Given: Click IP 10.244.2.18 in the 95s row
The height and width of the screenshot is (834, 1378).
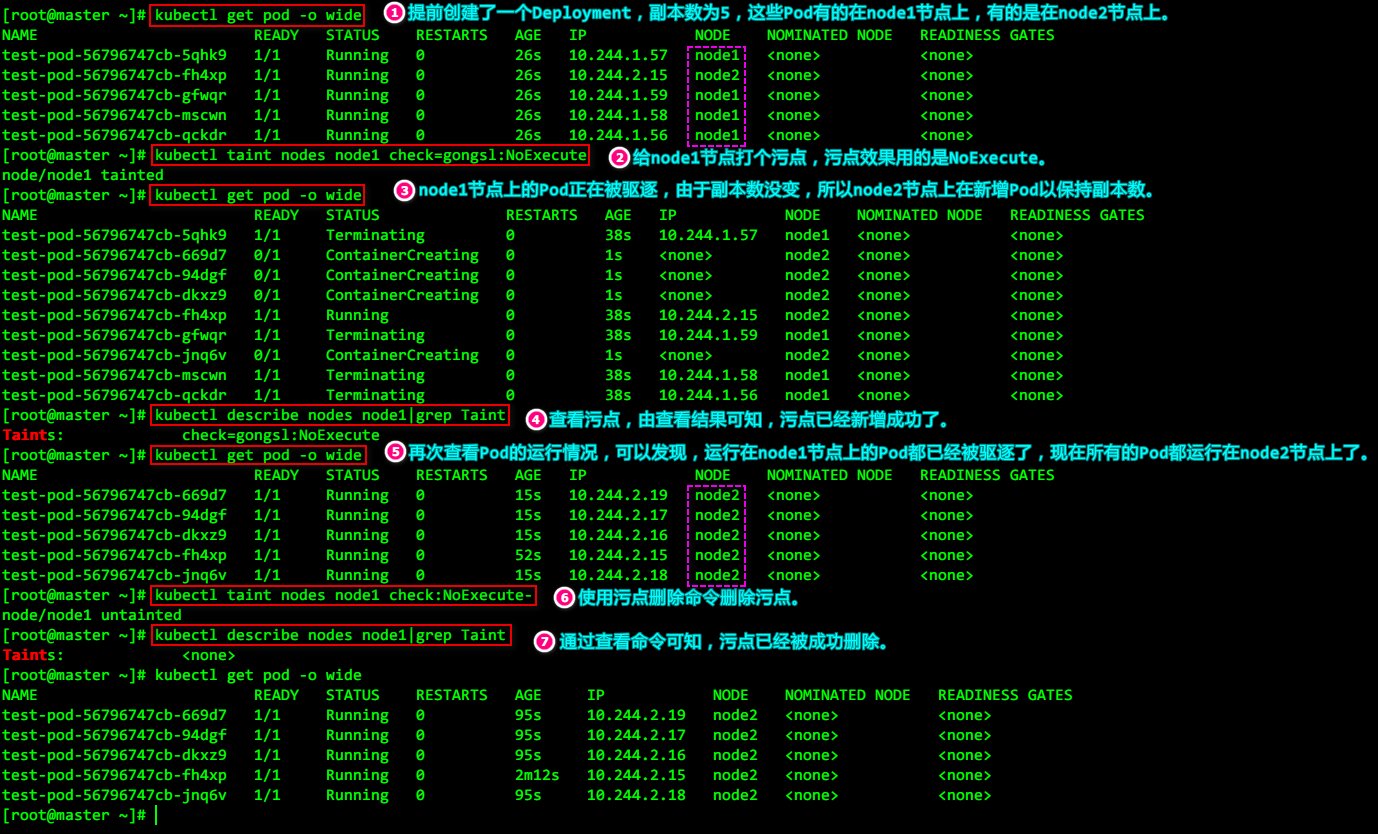Looking at the screenshot, I should point(636,795).
